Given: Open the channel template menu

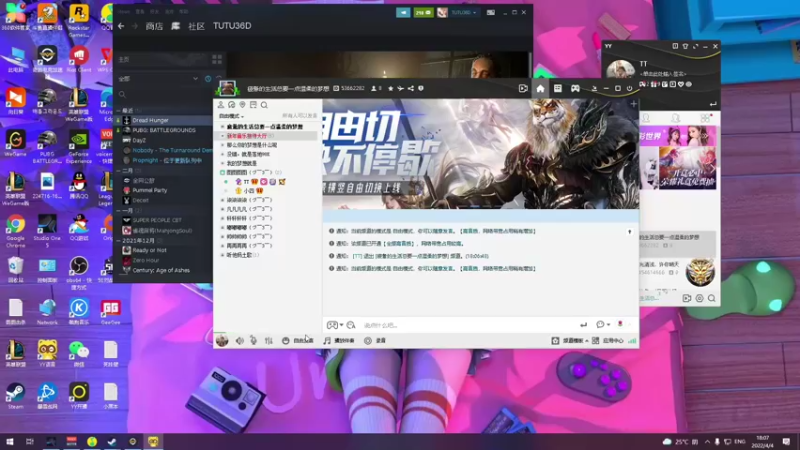Looking at the screenshot, I should tap(570, 340).
